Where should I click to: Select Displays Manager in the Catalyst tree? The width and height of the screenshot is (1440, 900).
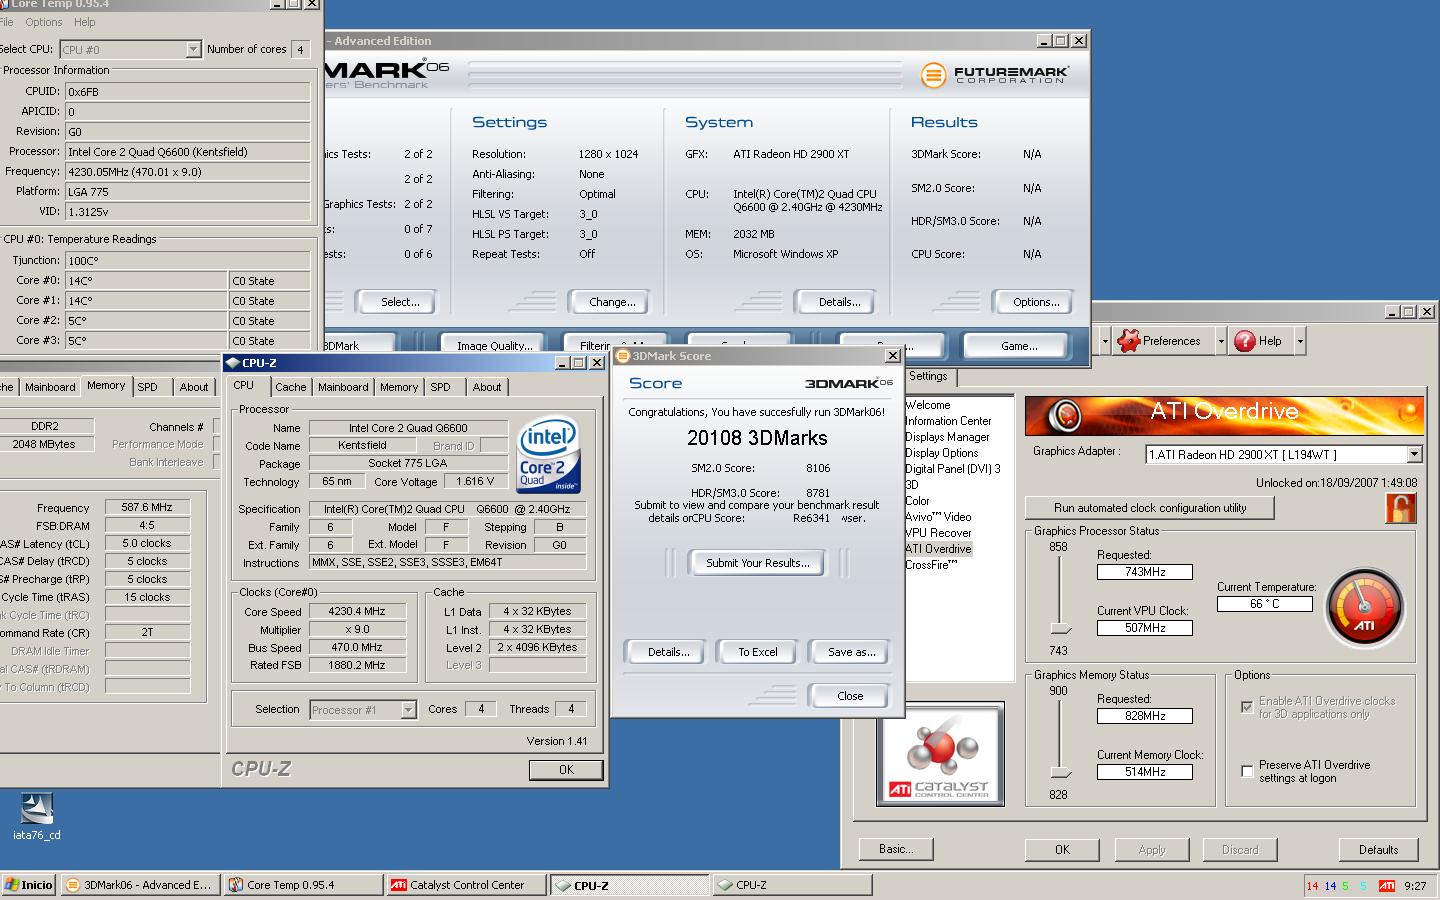point(947,437)
